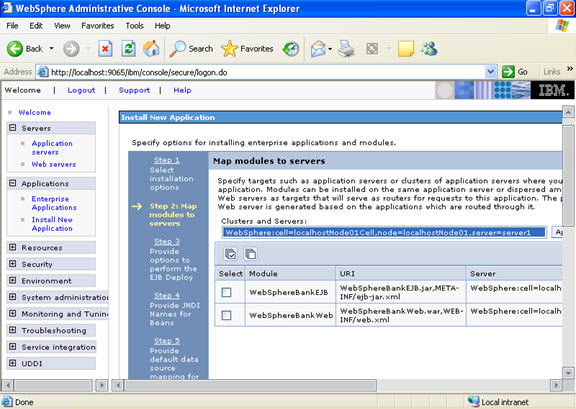Image resolution: width=576 pixels, height=409 pixels.
Task: Click the address URL field
Action: pyautogui.click(x=267, y=72)
